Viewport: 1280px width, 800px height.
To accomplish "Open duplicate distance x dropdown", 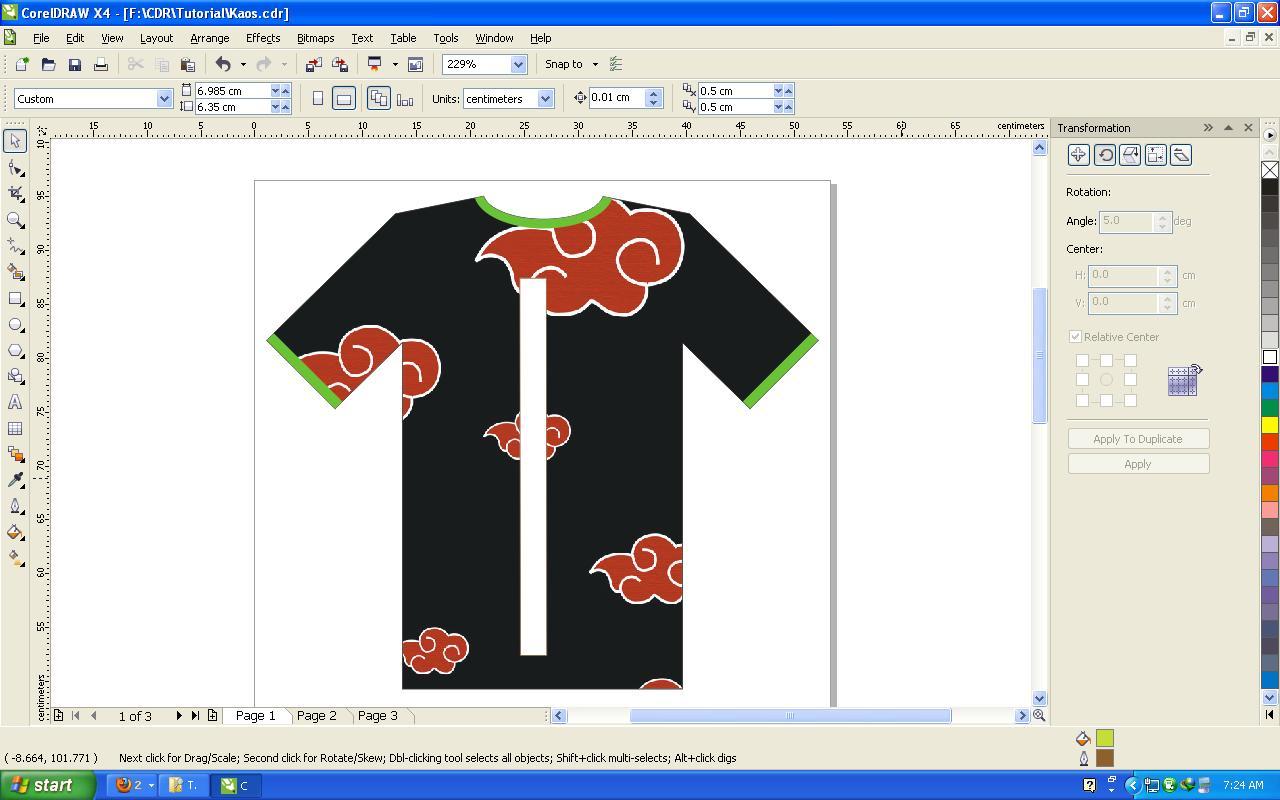I will coord(778,91).
